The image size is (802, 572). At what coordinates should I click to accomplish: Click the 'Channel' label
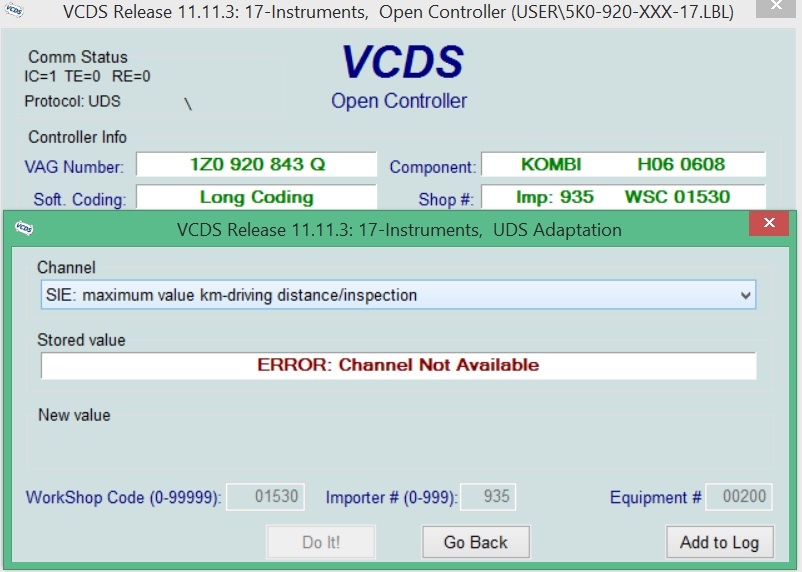click(x=66, y=268)
